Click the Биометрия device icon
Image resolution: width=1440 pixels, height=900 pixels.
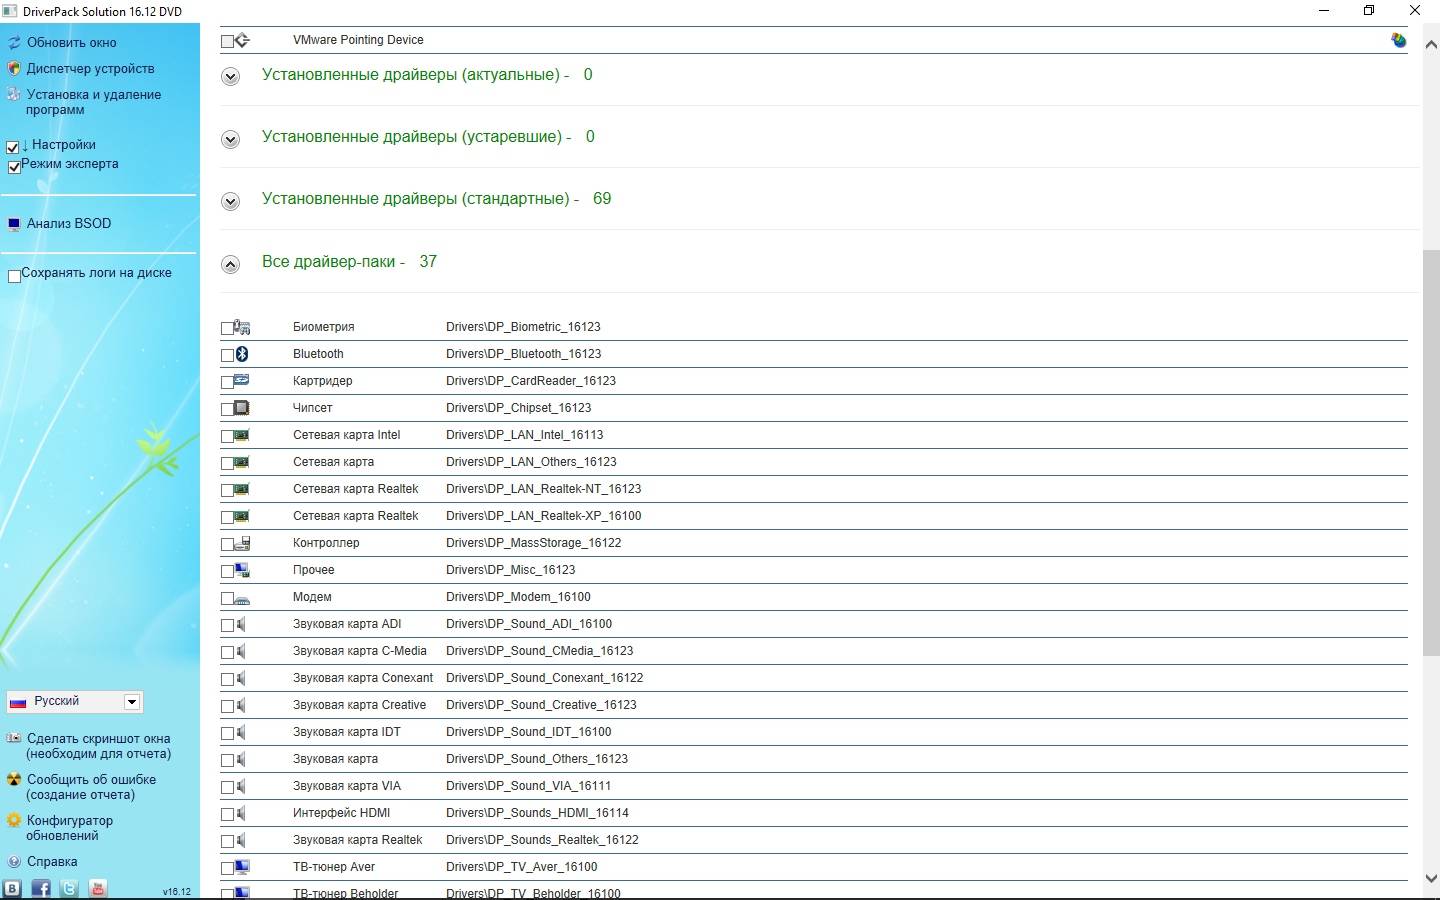click(242, 327)
